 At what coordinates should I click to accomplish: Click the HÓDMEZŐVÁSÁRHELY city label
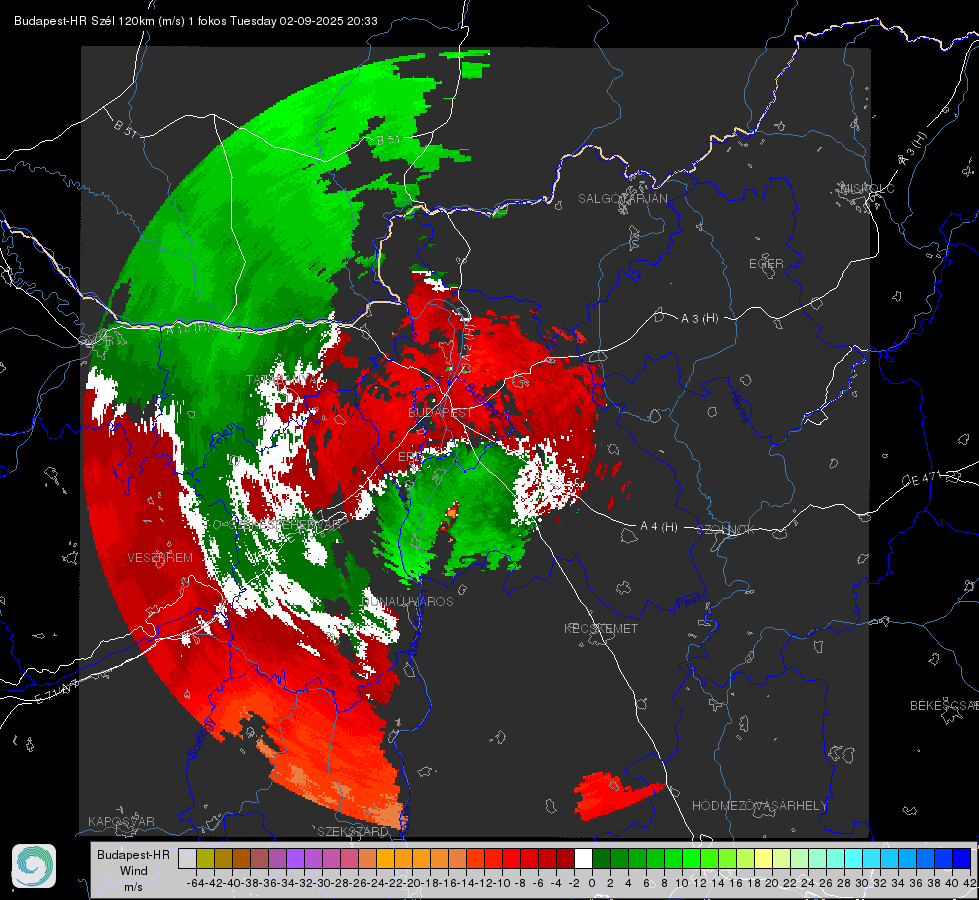pos(759,806)
